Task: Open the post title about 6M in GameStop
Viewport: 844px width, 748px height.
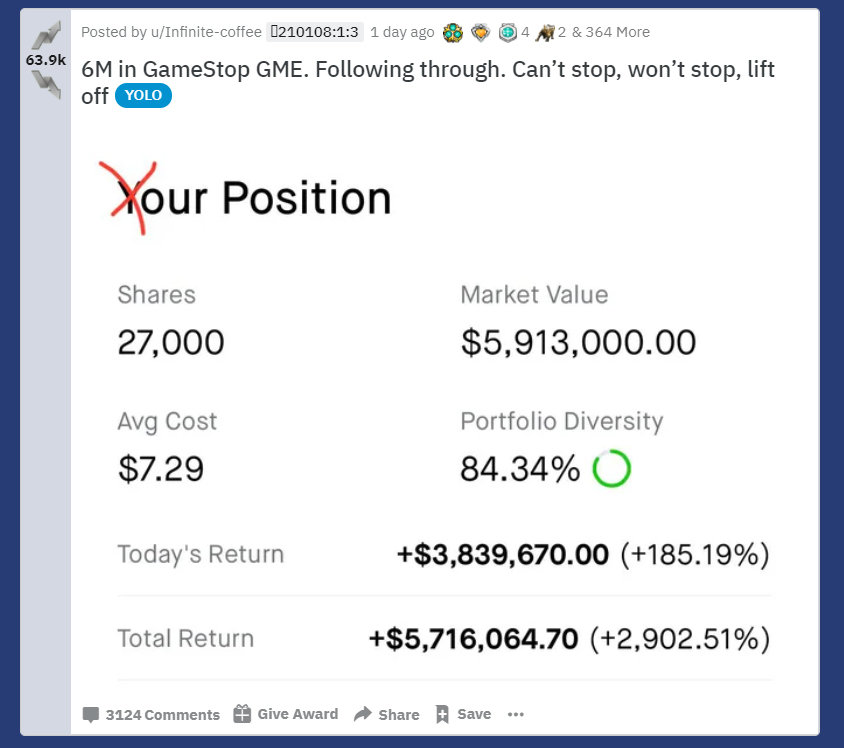Action: (x=428, y=82)
